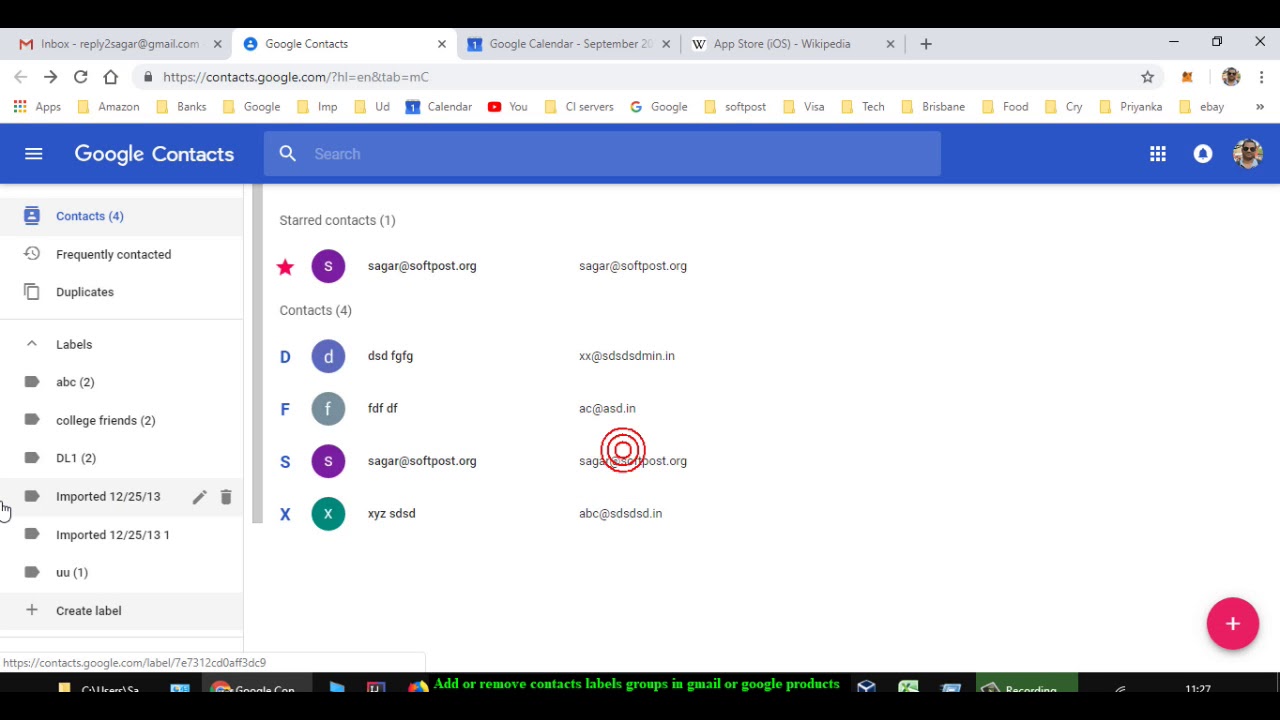Select Contacts (4) in sidebar
This screenshot has height=720, width=1280.
[121, 216]
